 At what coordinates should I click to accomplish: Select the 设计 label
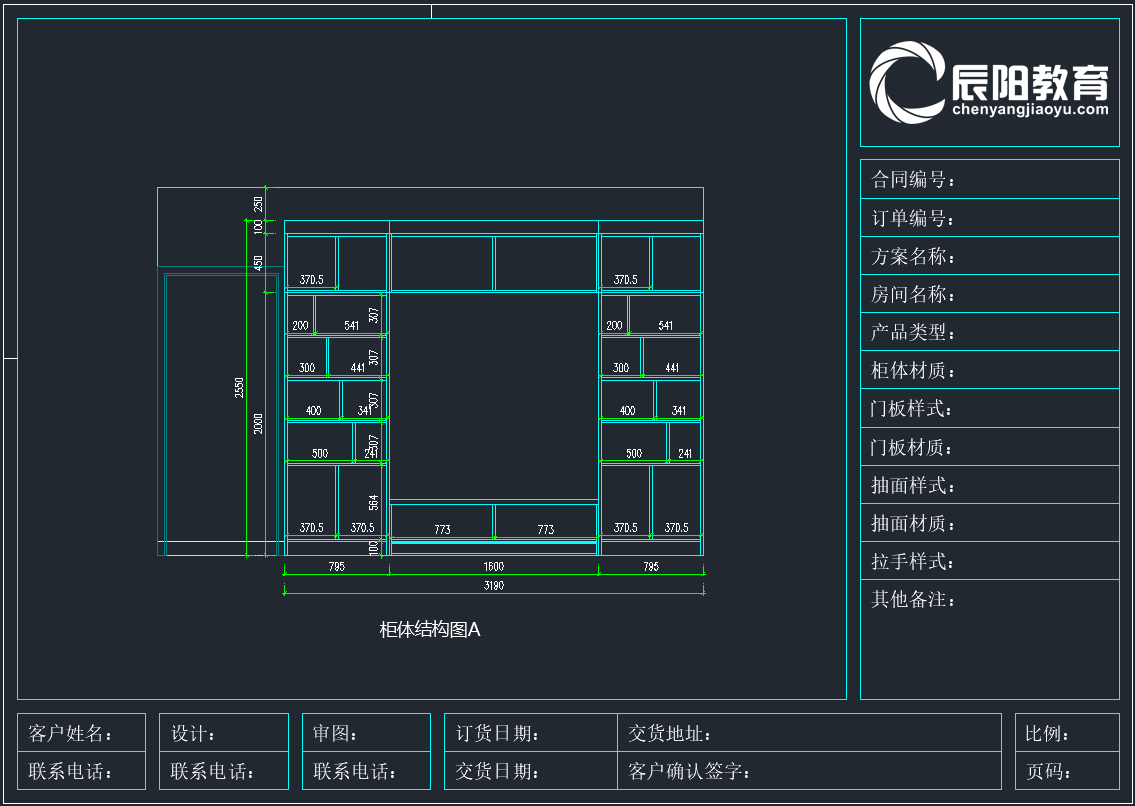193,734
